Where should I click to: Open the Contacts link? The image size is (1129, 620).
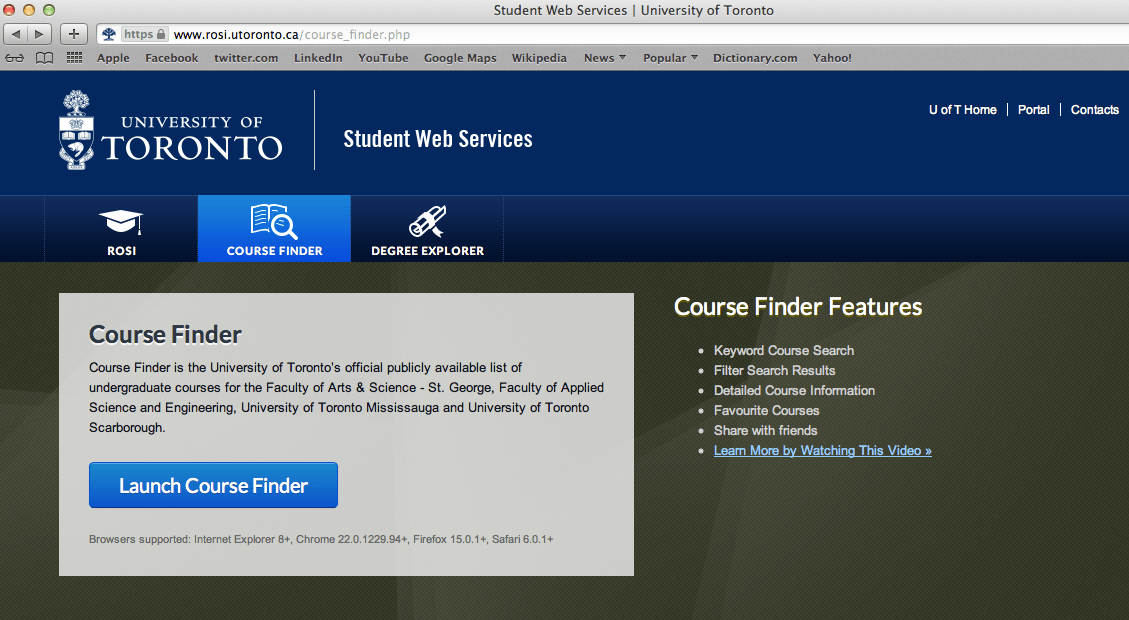(1094, 109)
